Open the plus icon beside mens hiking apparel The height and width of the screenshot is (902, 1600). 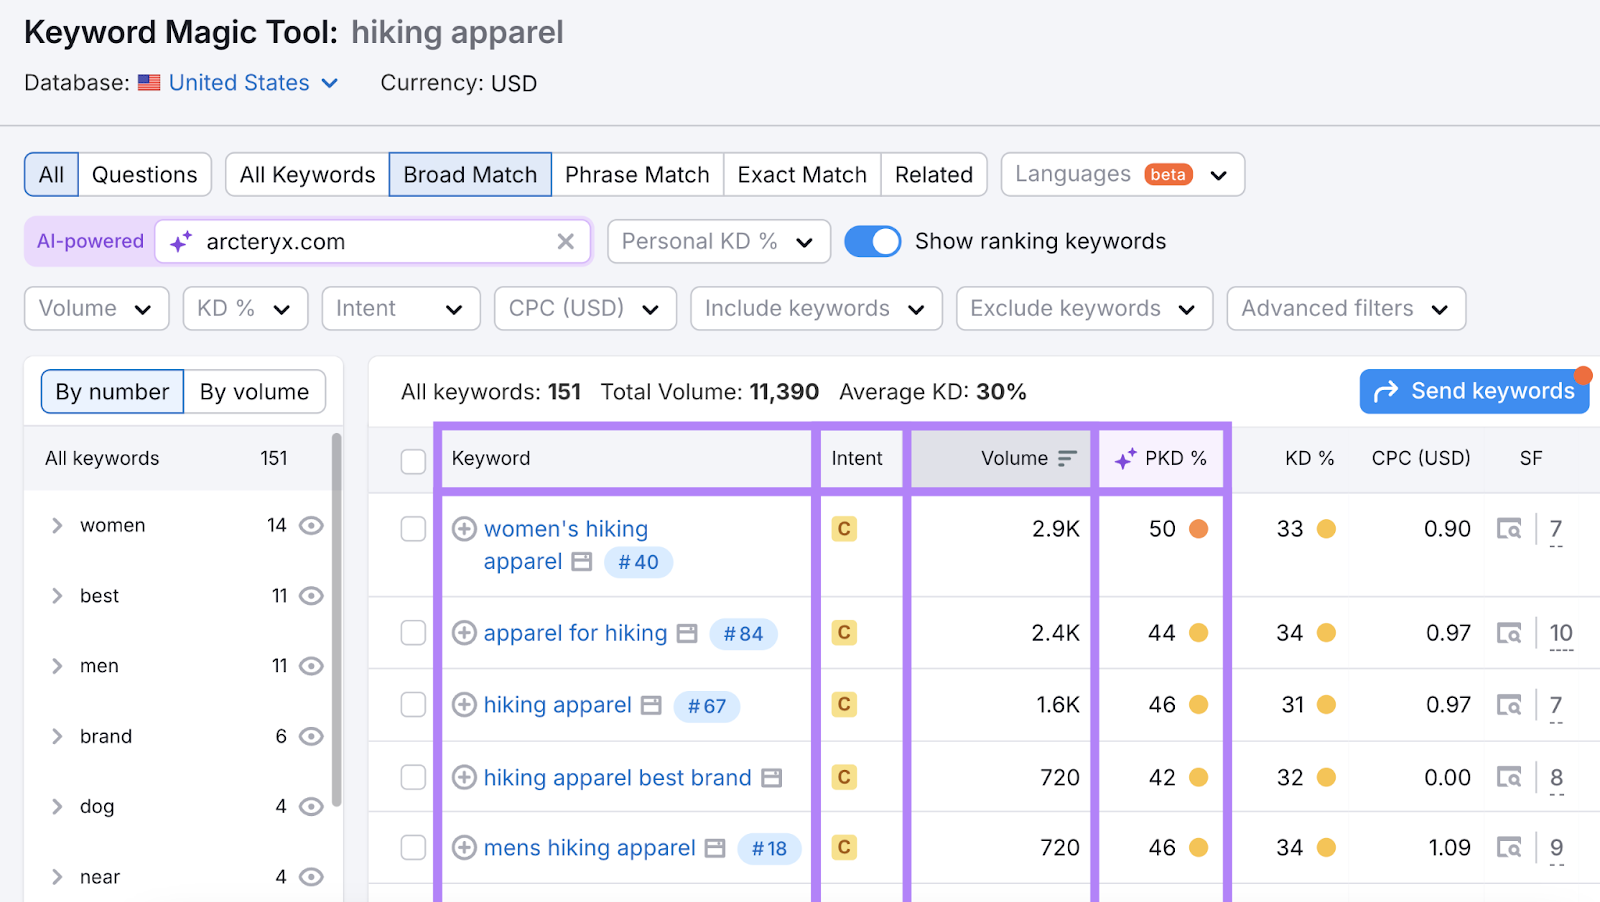[464, 847]
